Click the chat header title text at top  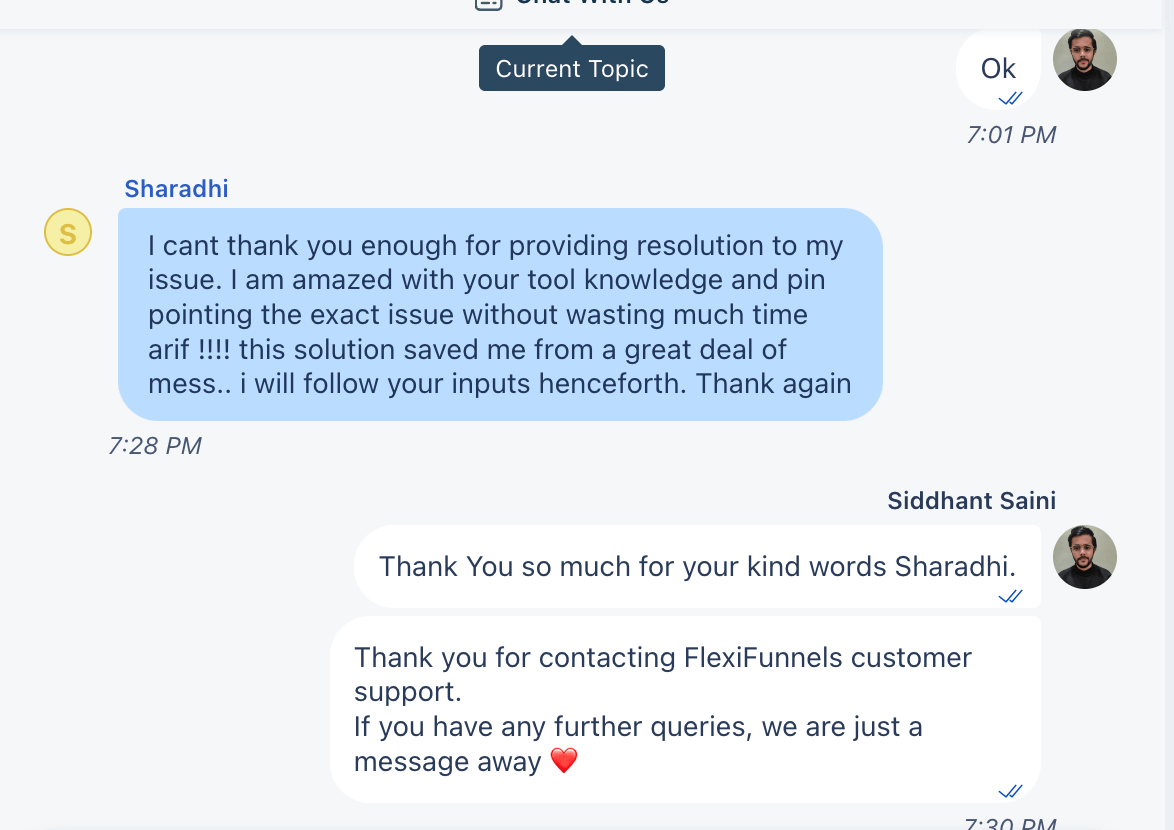point(592,3)
